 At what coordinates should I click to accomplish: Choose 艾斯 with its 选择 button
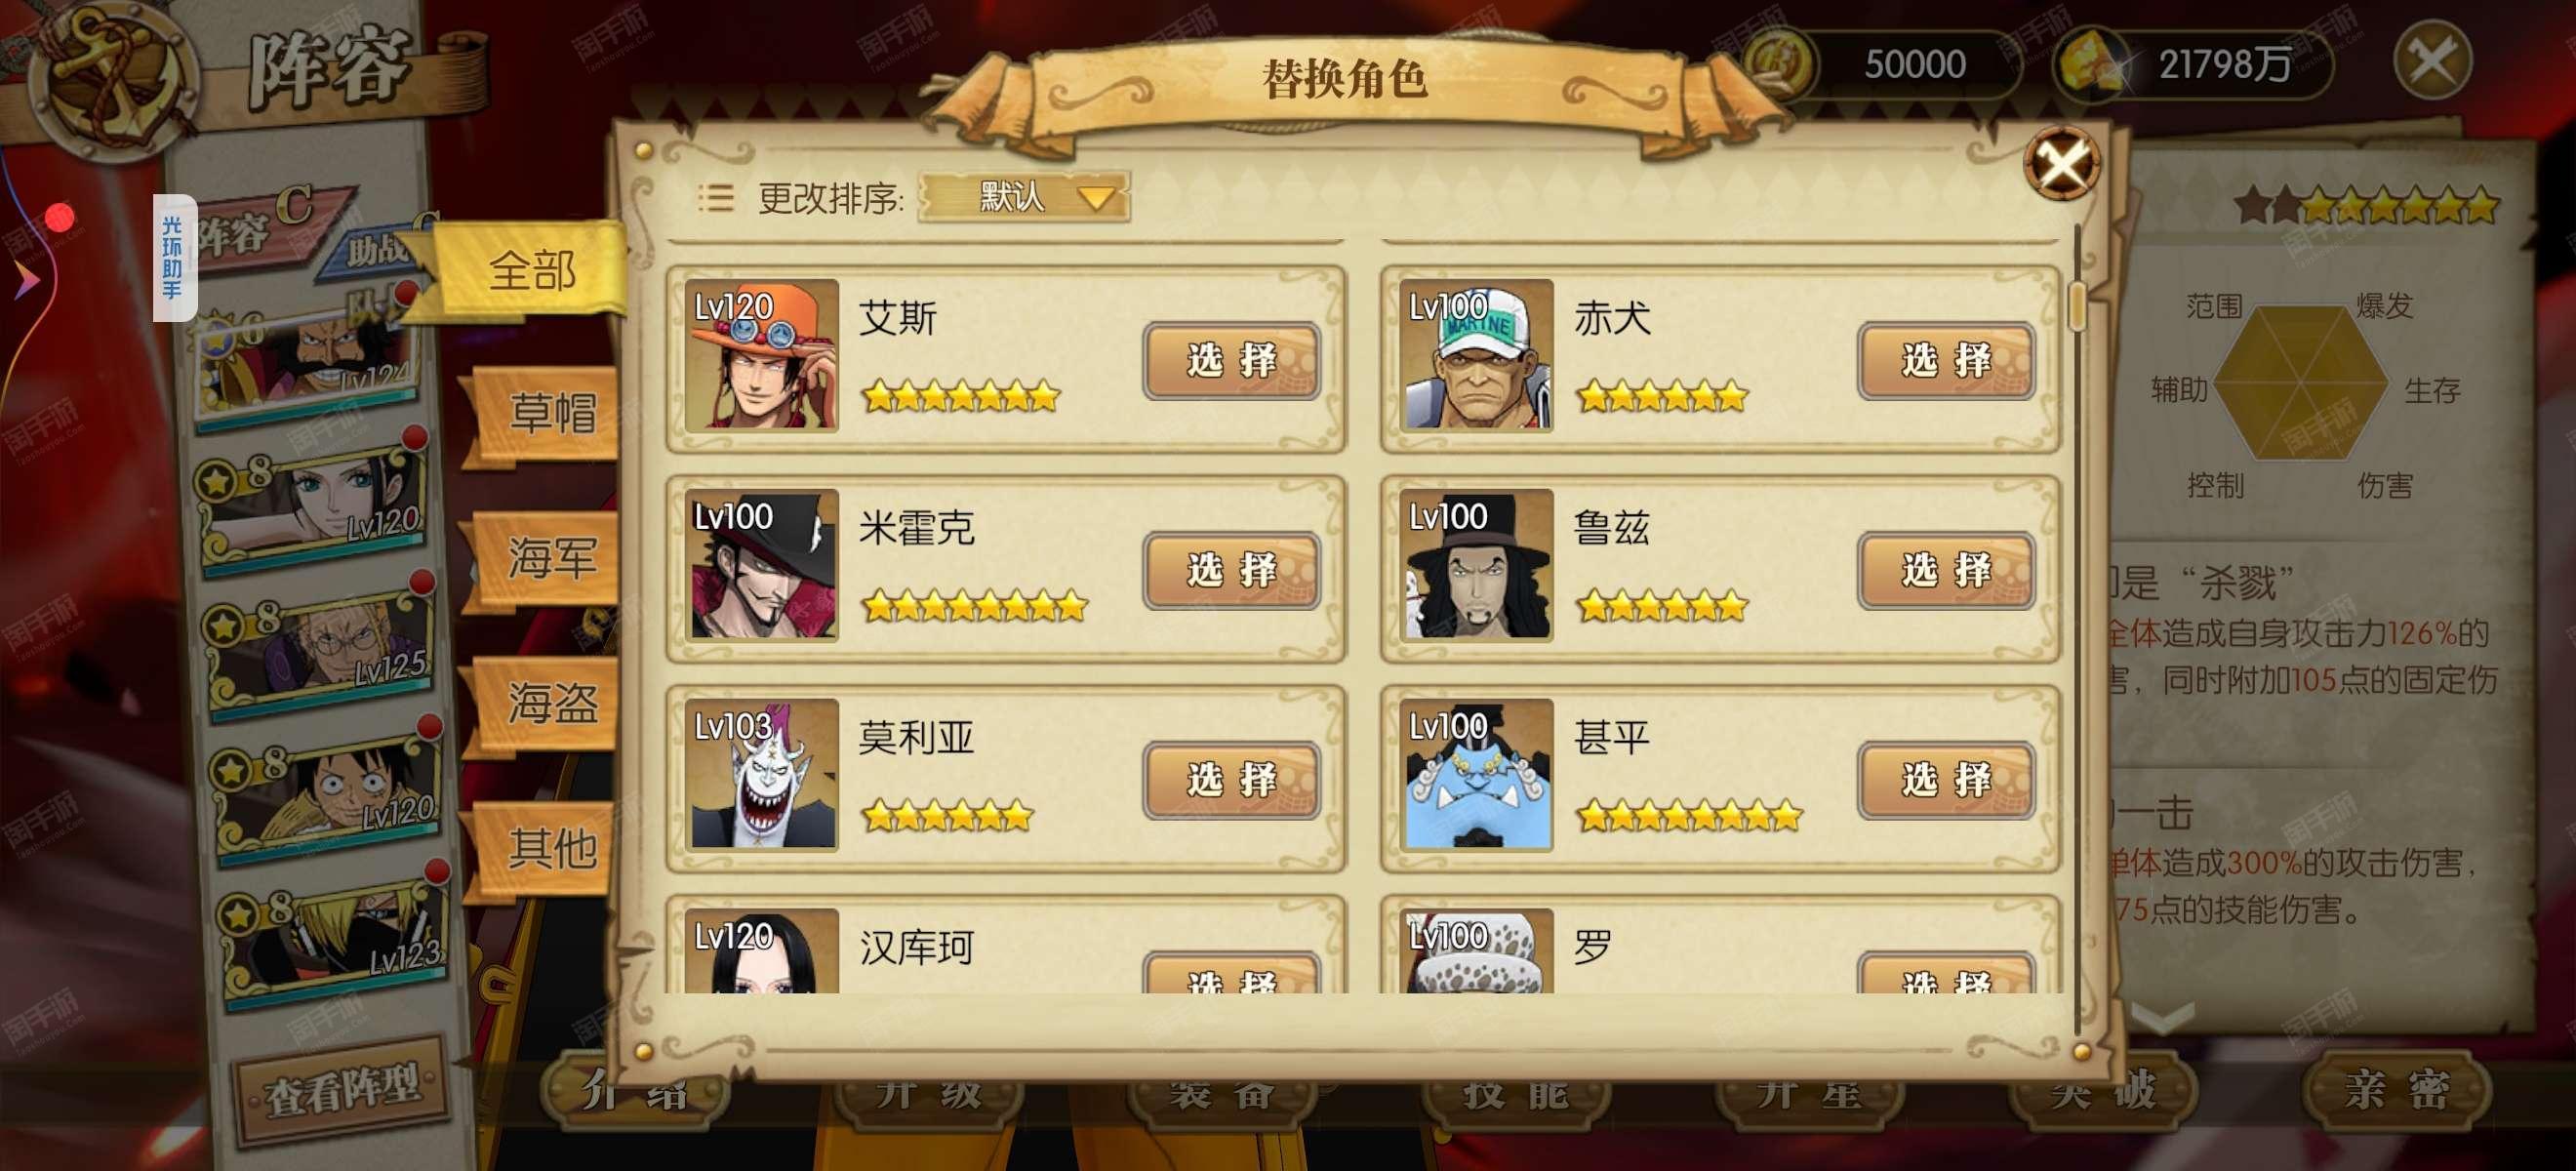point(1231,360)
